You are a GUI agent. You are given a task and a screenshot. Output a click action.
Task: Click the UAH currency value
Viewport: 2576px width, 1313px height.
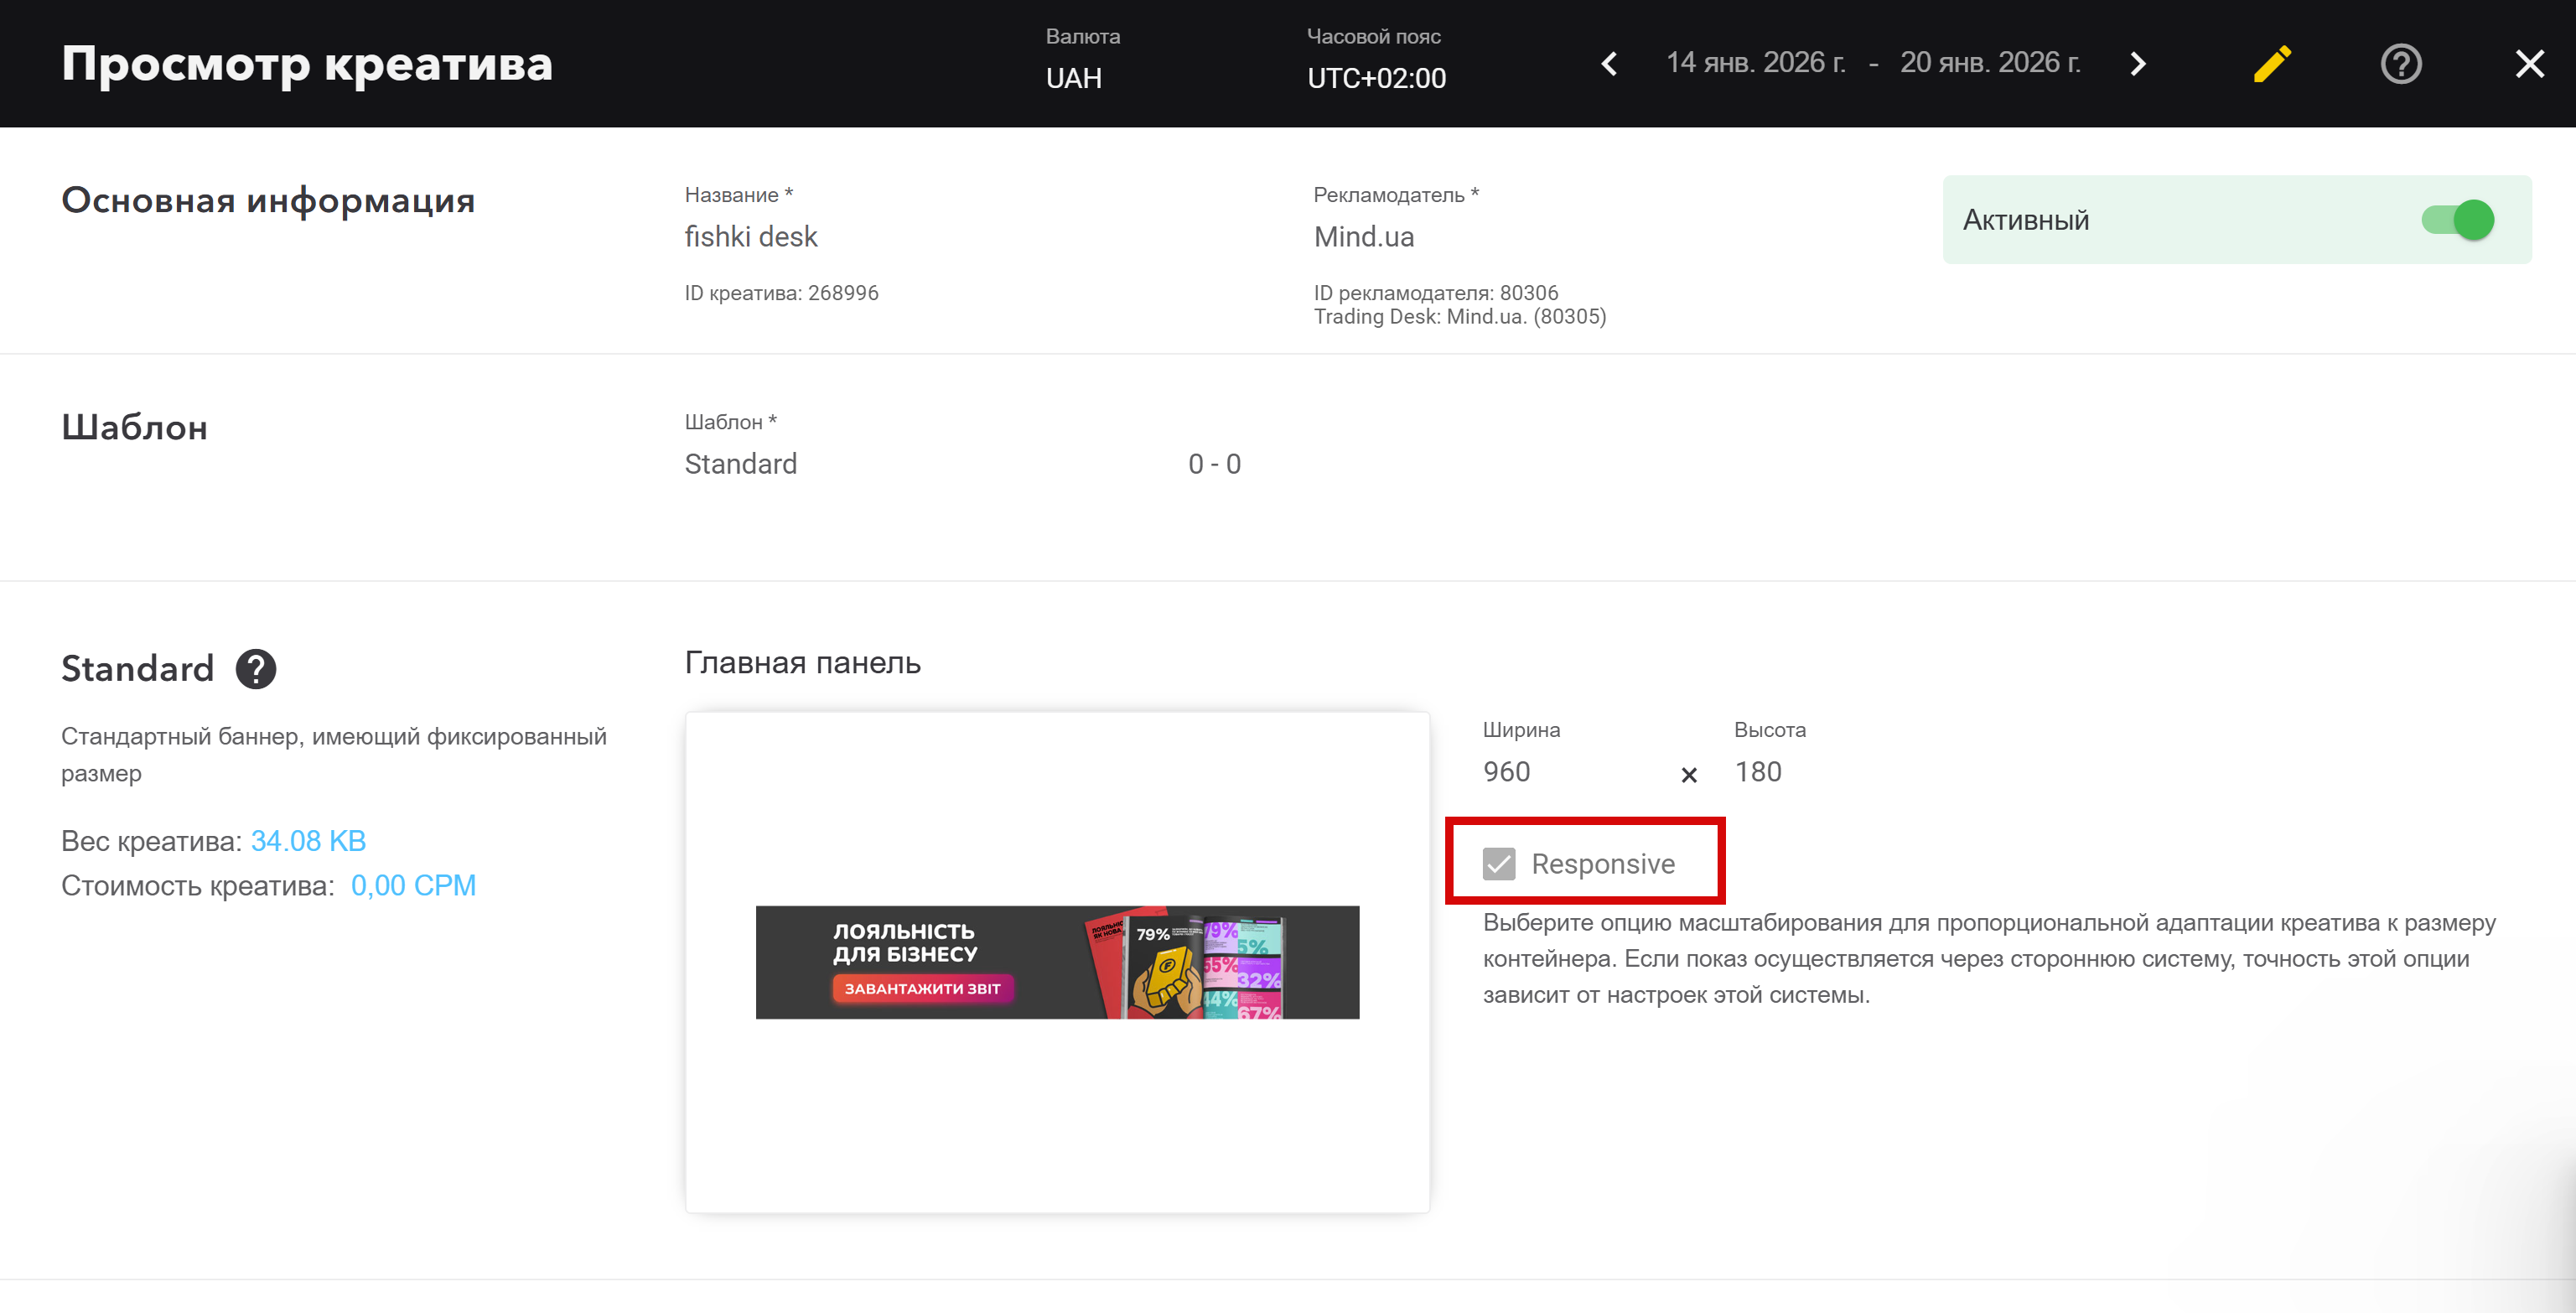pos(1073,78)
